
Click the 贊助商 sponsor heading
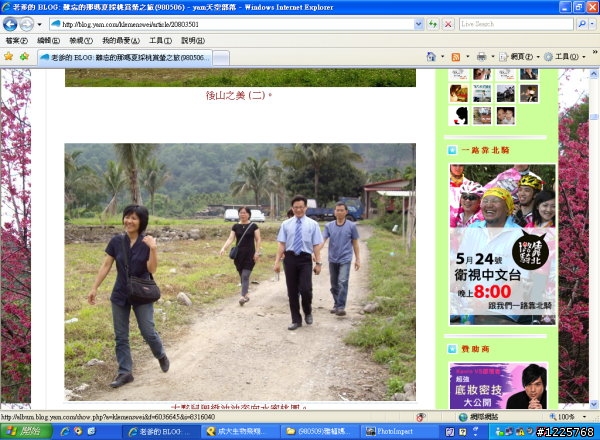point(475,349)
